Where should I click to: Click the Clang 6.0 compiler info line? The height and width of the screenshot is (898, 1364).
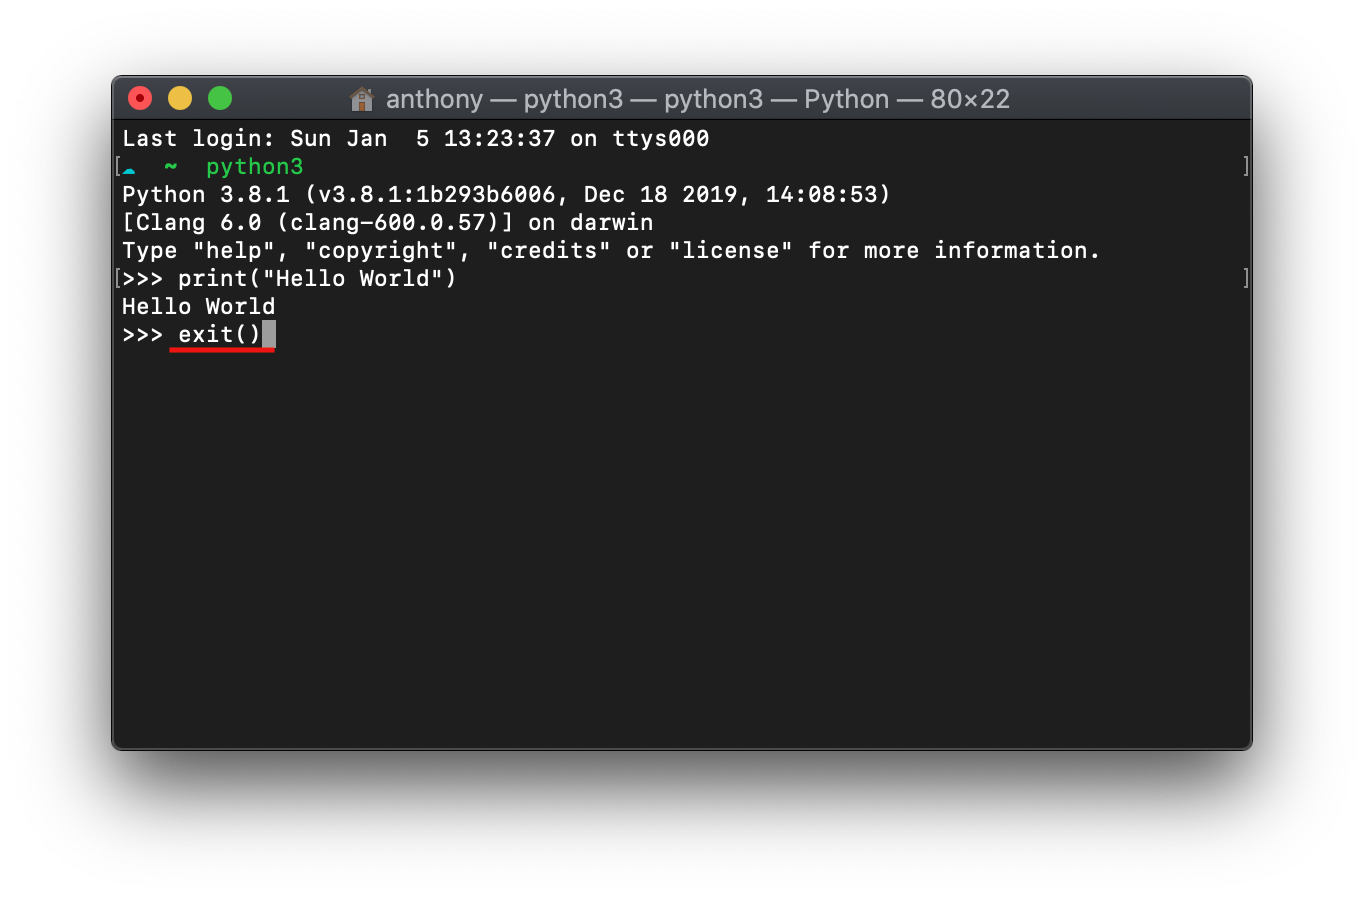(387, 223)
